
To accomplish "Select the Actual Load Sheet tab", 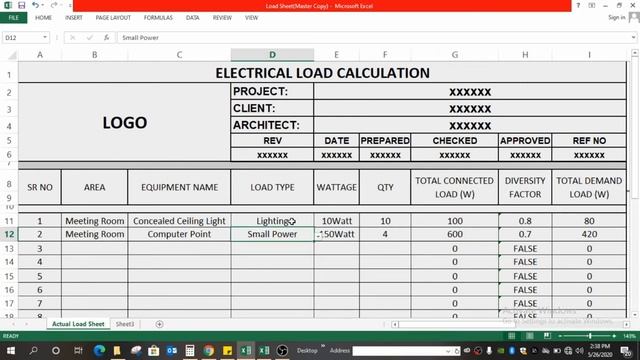I will tap(78, 324).
